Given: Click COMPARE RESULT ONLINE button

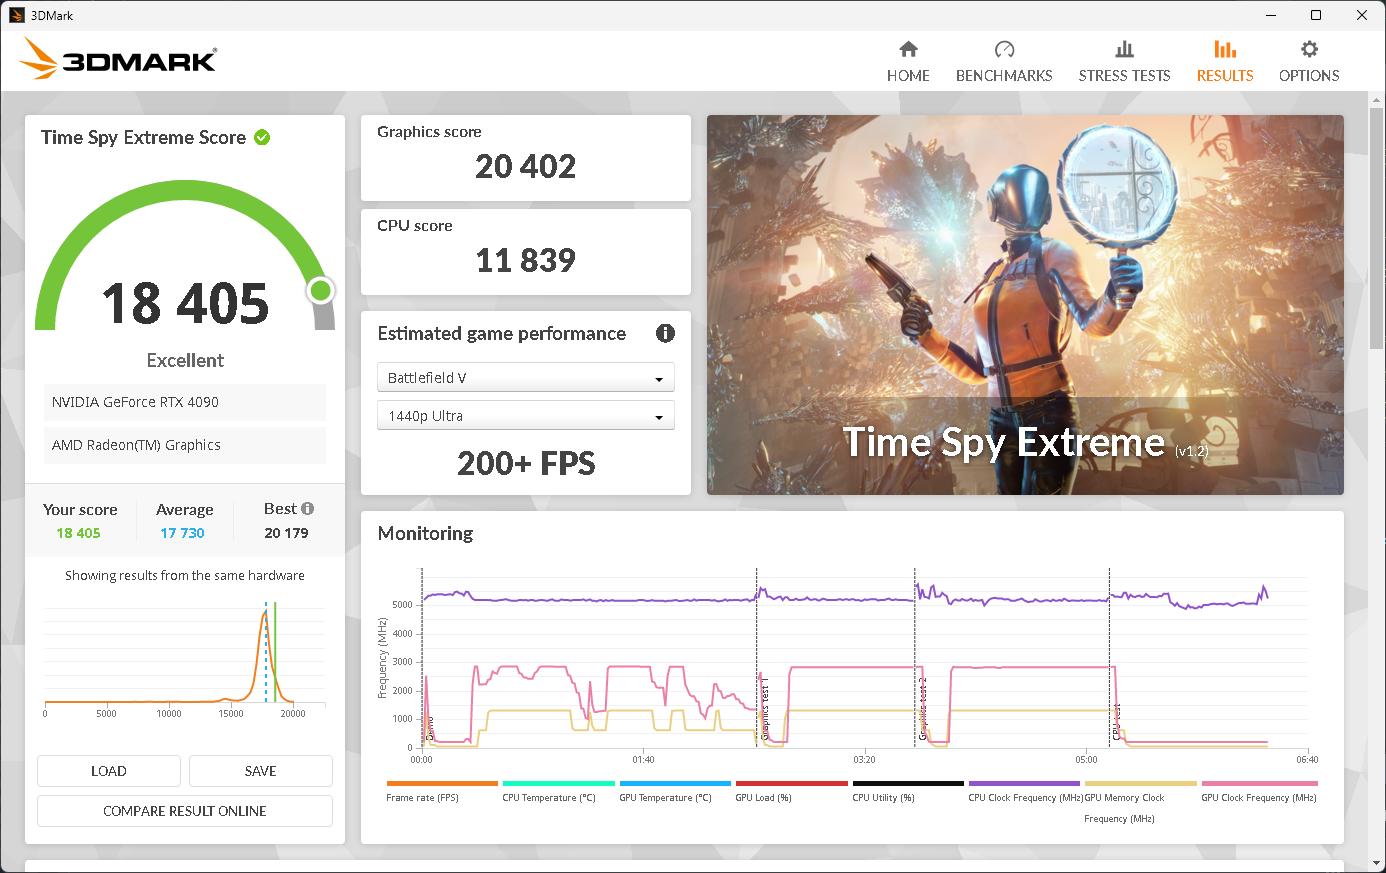Looking at the screenshot, I should pyautogui.click(x=185, y=811).
